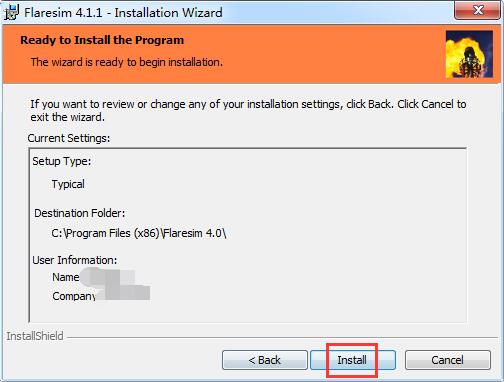Select the Destination Folder label
Screen dimensions: 504x382
tap(80, 213)
